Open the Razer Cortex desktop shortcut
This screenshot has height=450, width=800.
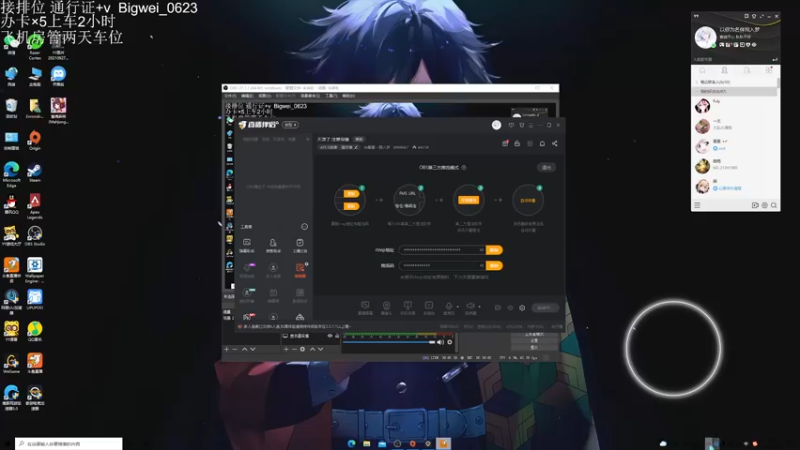point(35,48)
